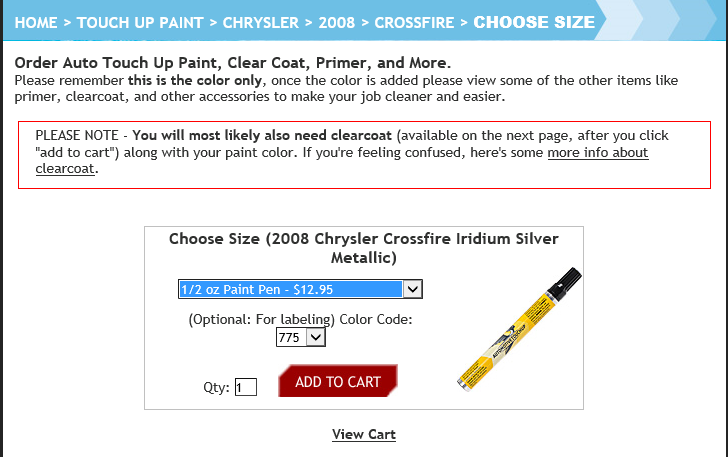Click the Qty input field

coord(246,387)
